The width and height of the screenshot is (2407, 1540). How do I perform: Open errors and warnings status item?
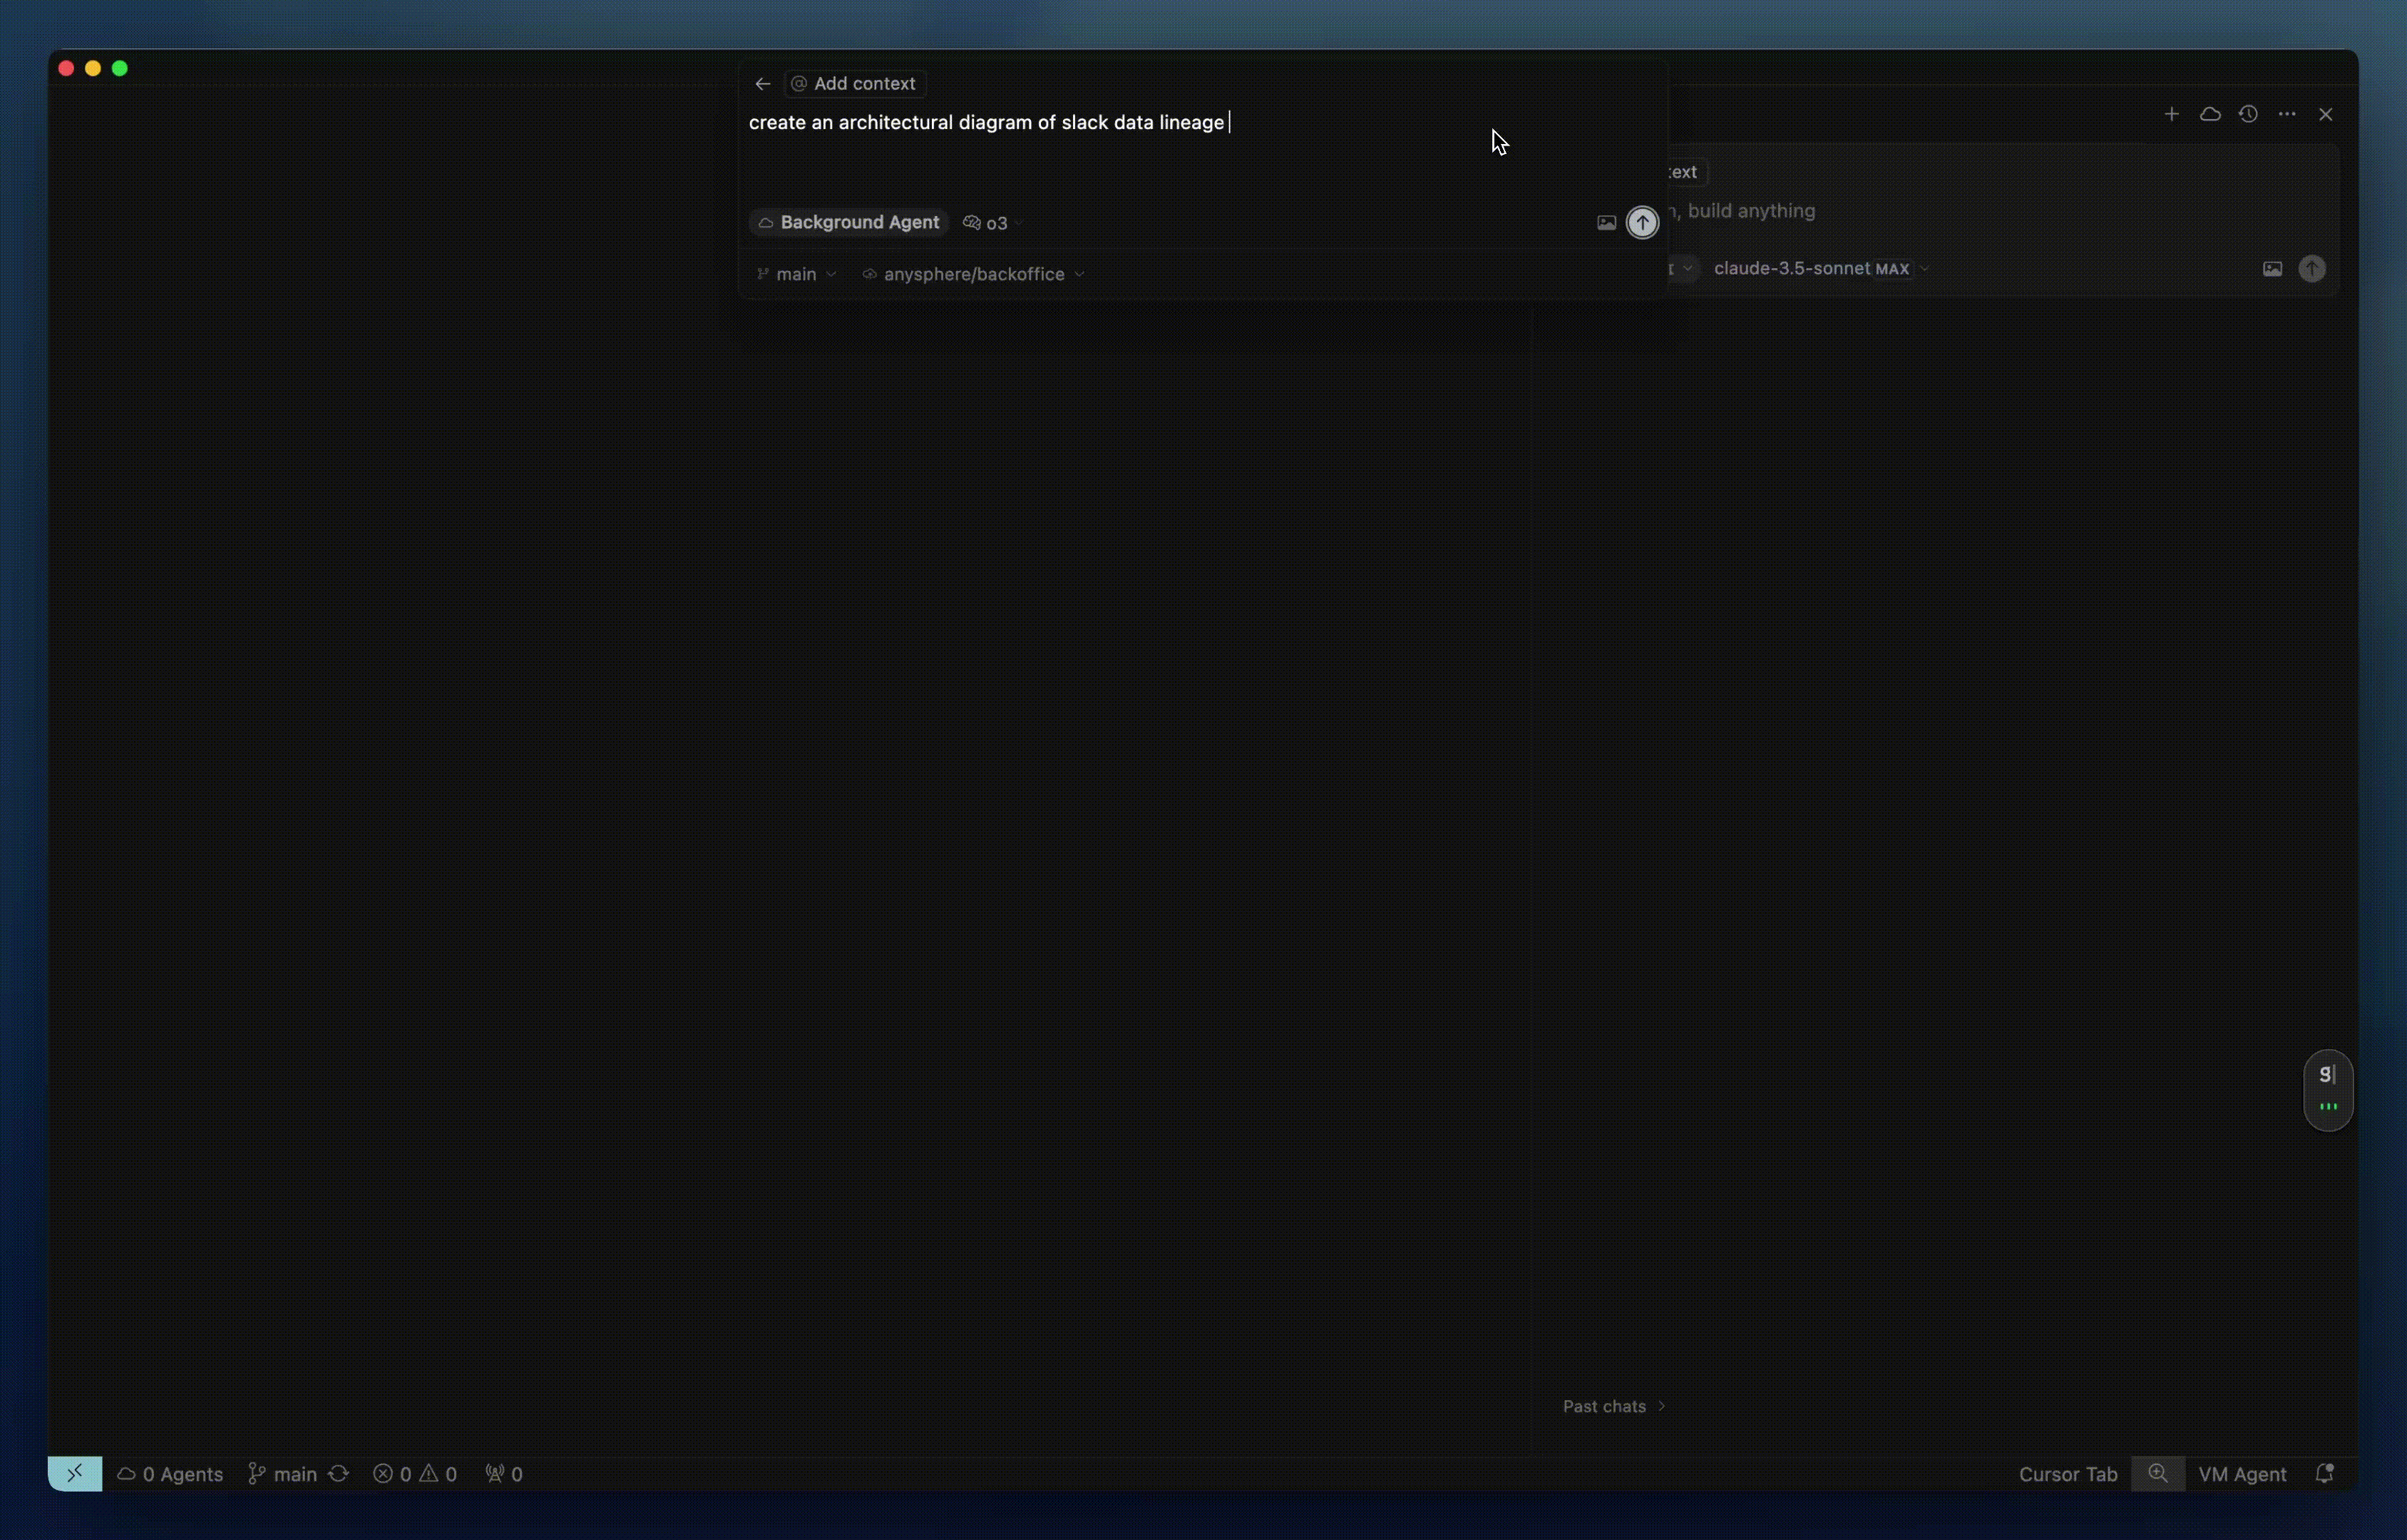[415, 1474]
